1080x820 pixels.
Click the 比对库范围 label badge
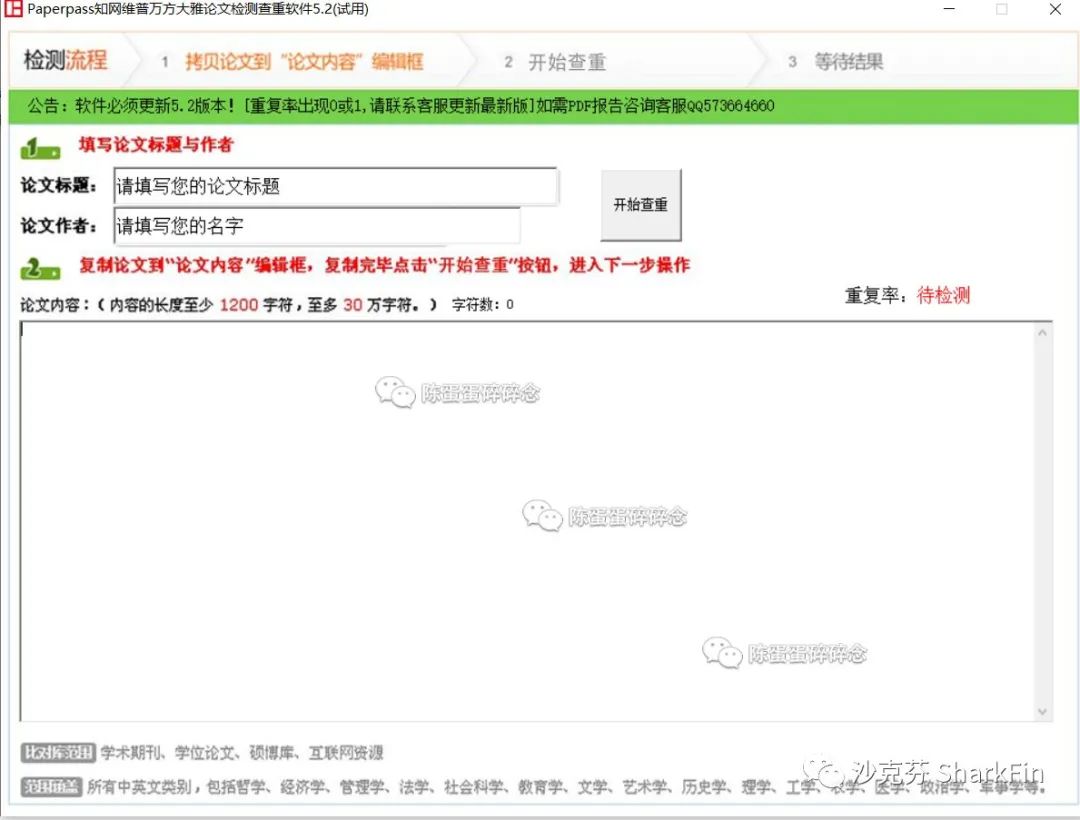pyautogui.click(x=58, y=753)
